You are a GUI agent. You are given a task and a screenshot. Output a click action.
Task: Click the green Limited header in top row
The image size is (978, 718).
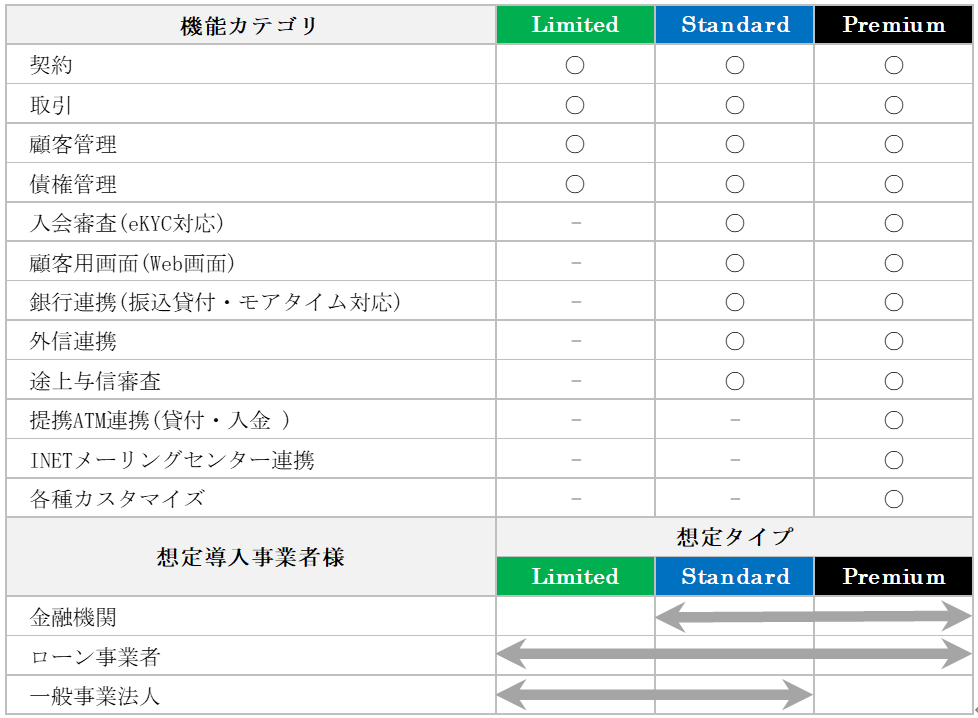coord(575,25)
